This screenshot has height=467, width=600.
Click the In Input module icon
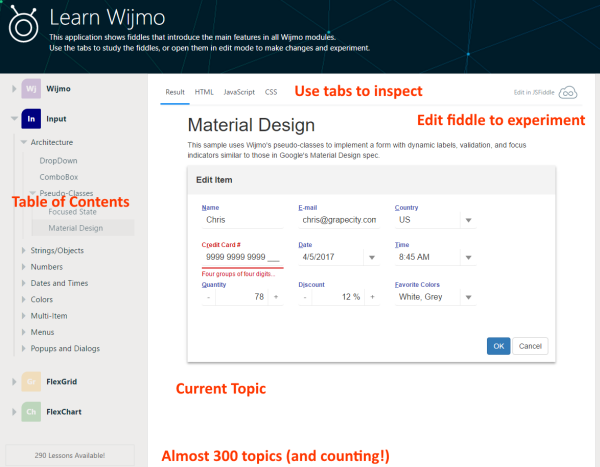point(31,119)
